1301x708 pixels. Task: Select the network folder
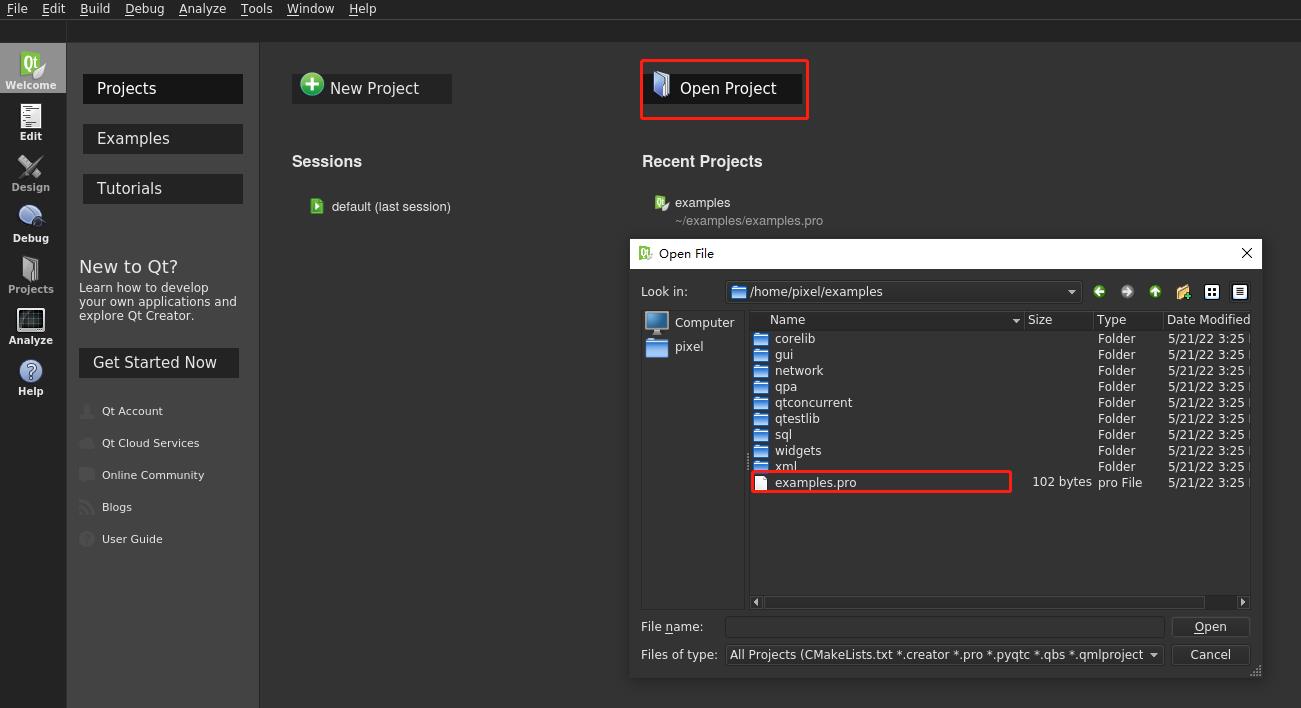798,370
